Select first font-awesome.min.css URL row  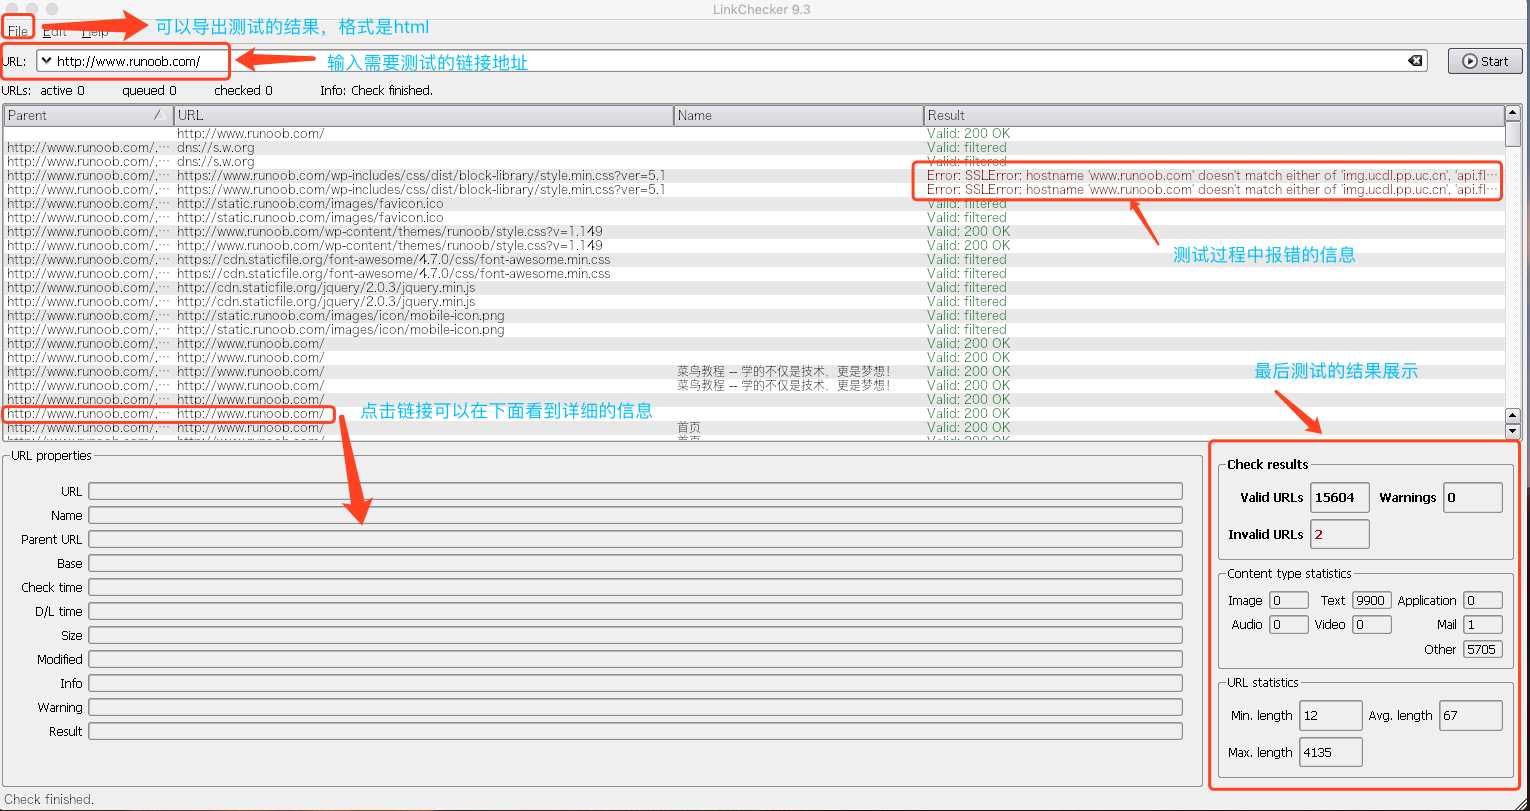point(754,259)
